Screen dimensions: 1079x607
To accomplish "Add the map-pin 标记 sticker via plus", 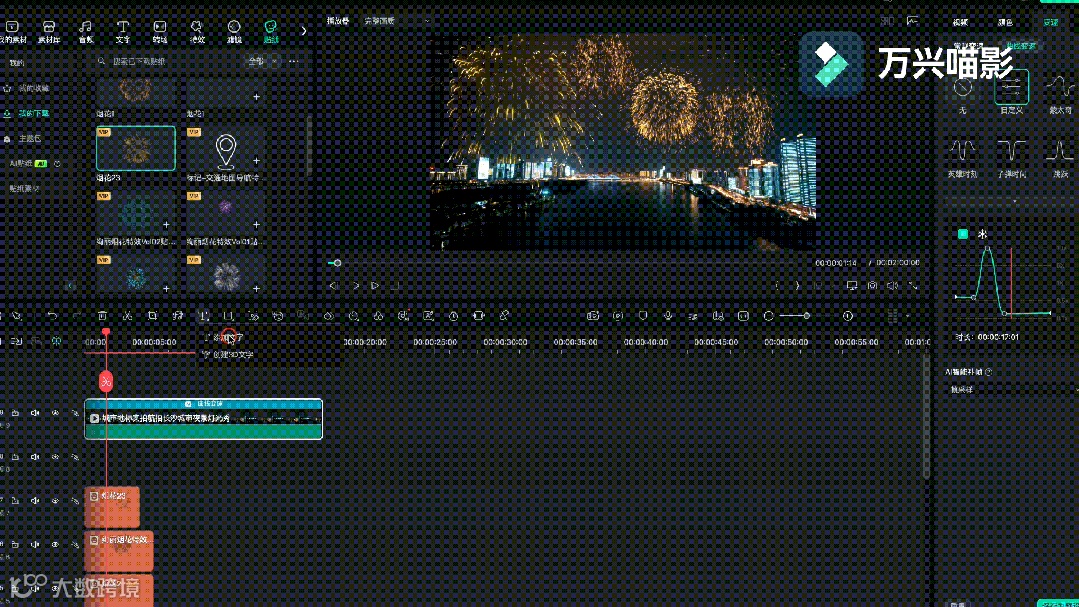I will pyautogui.click(x=257, y=160).
